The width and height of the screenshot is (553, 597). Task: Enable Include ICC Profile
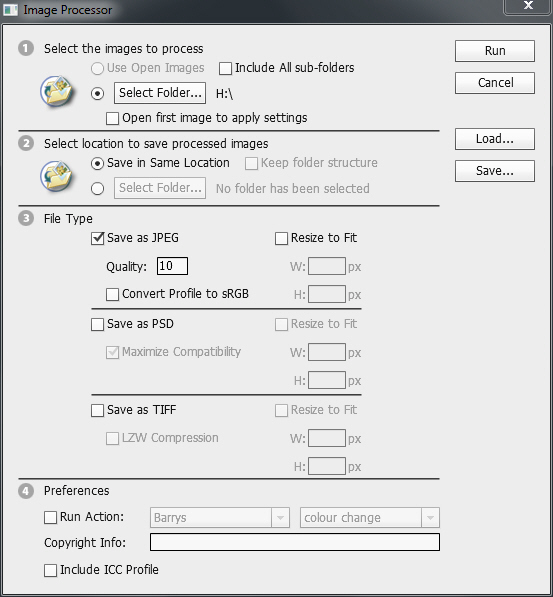50,571
